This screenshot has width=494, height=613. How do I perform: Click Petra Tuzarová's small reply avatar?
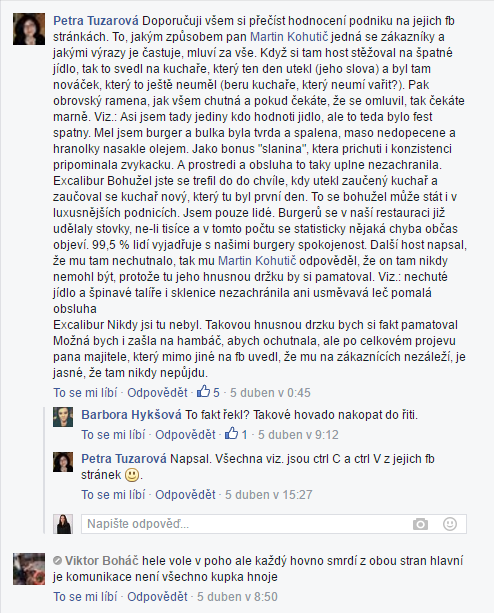(x=63, y=462)
